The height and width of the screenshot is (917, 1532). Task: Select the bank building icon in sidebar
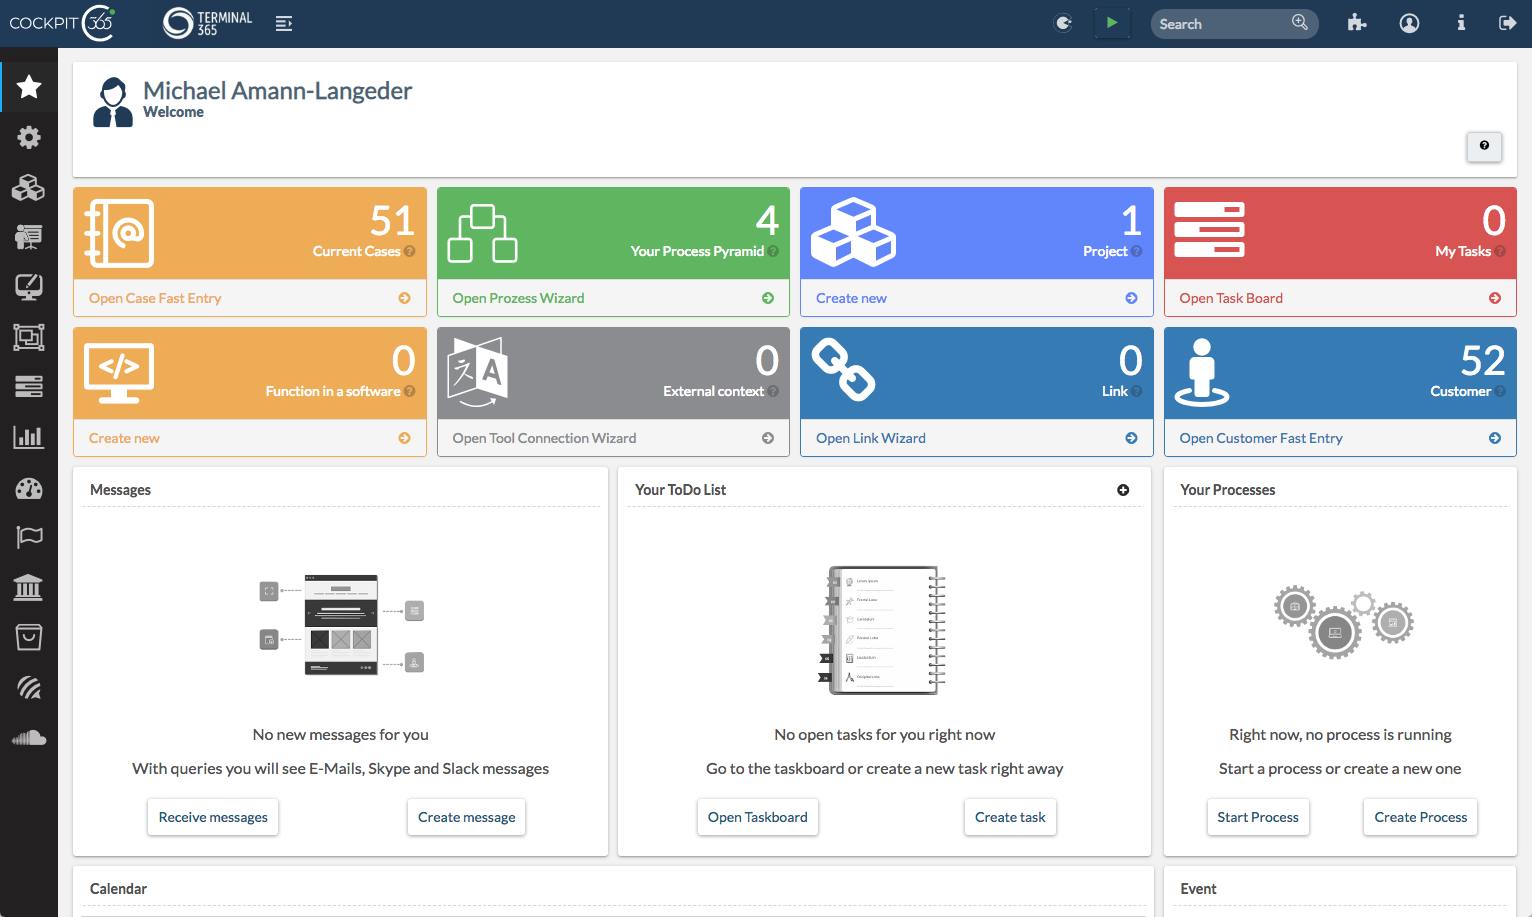pyautogui.click(x=29, y=587)
